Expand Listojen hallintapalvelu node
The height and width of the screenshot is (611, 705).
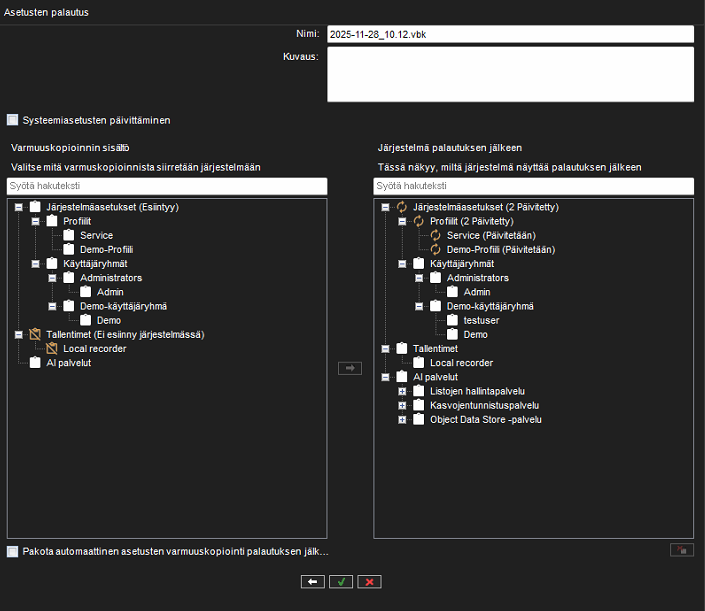(402, 391)
